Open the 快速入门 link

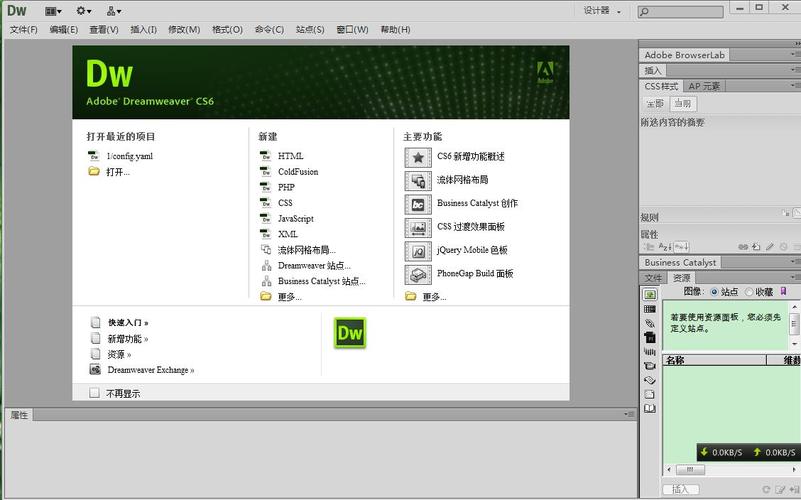pos(128,323)
